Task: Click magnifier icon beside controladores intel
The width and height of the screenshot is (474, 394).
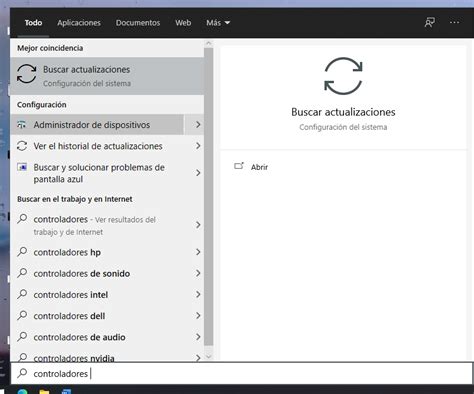Action: coord(22,294)
